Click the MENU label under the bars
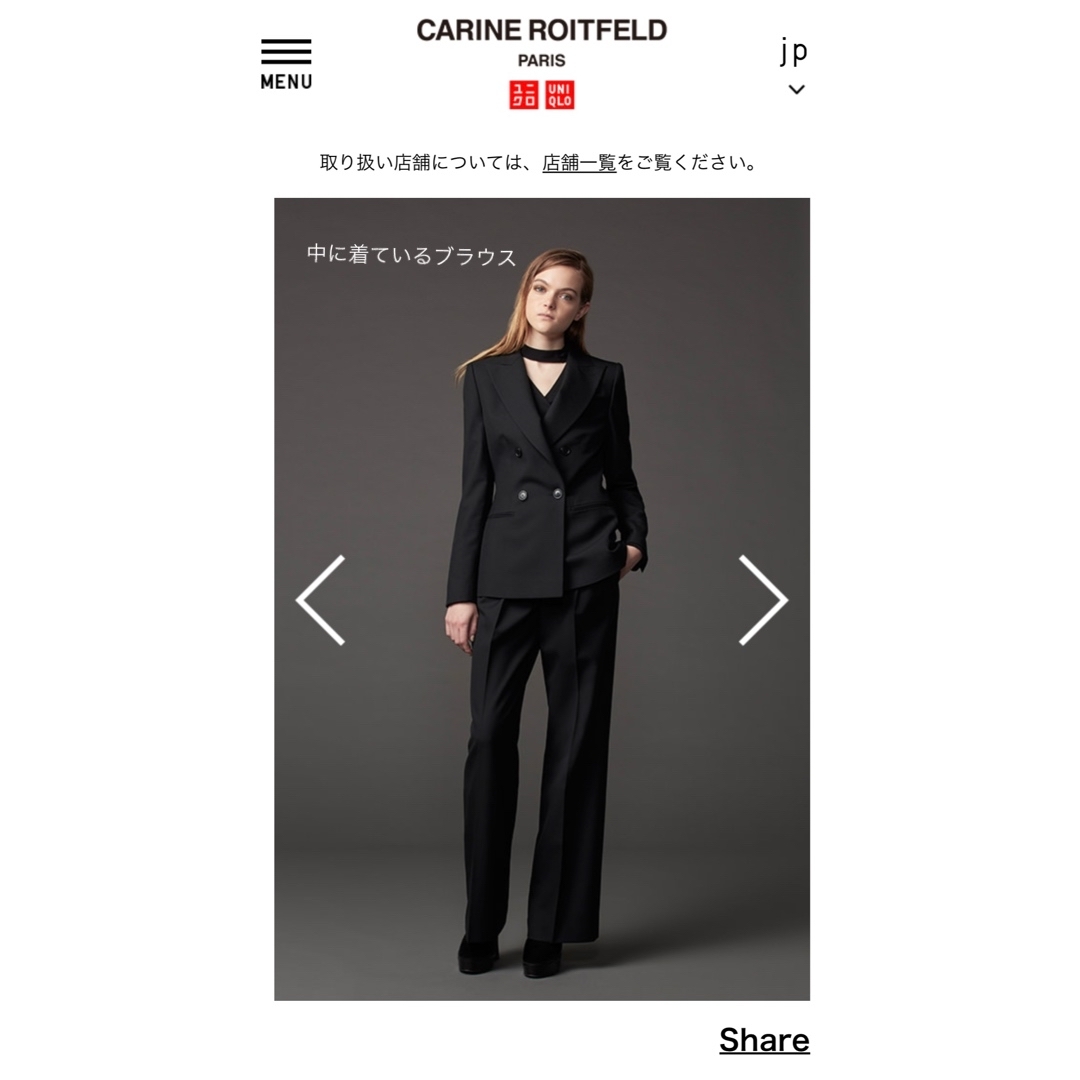 point(286,82)
